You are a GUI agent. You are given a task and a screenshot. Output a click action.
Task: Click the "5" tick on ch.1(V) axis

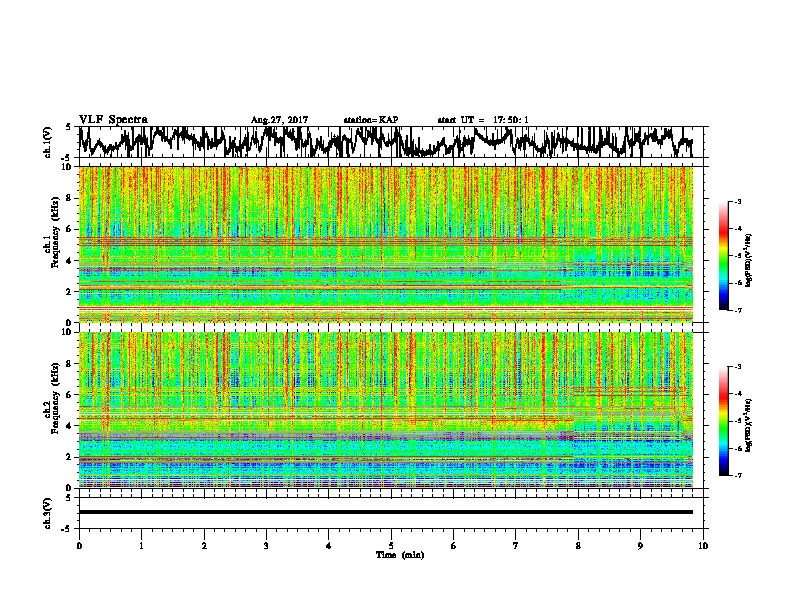click(x=68, y=127)
